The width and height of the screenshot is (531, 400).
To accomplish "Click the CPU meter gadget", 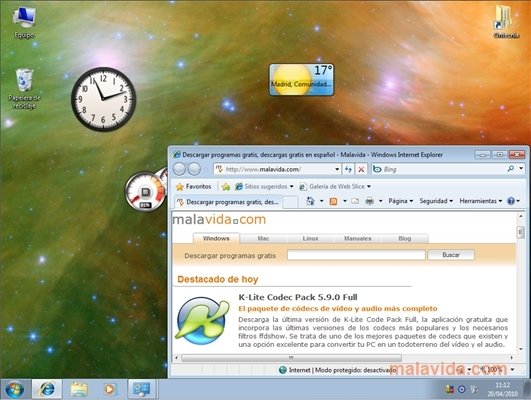I will click(145, 191).
